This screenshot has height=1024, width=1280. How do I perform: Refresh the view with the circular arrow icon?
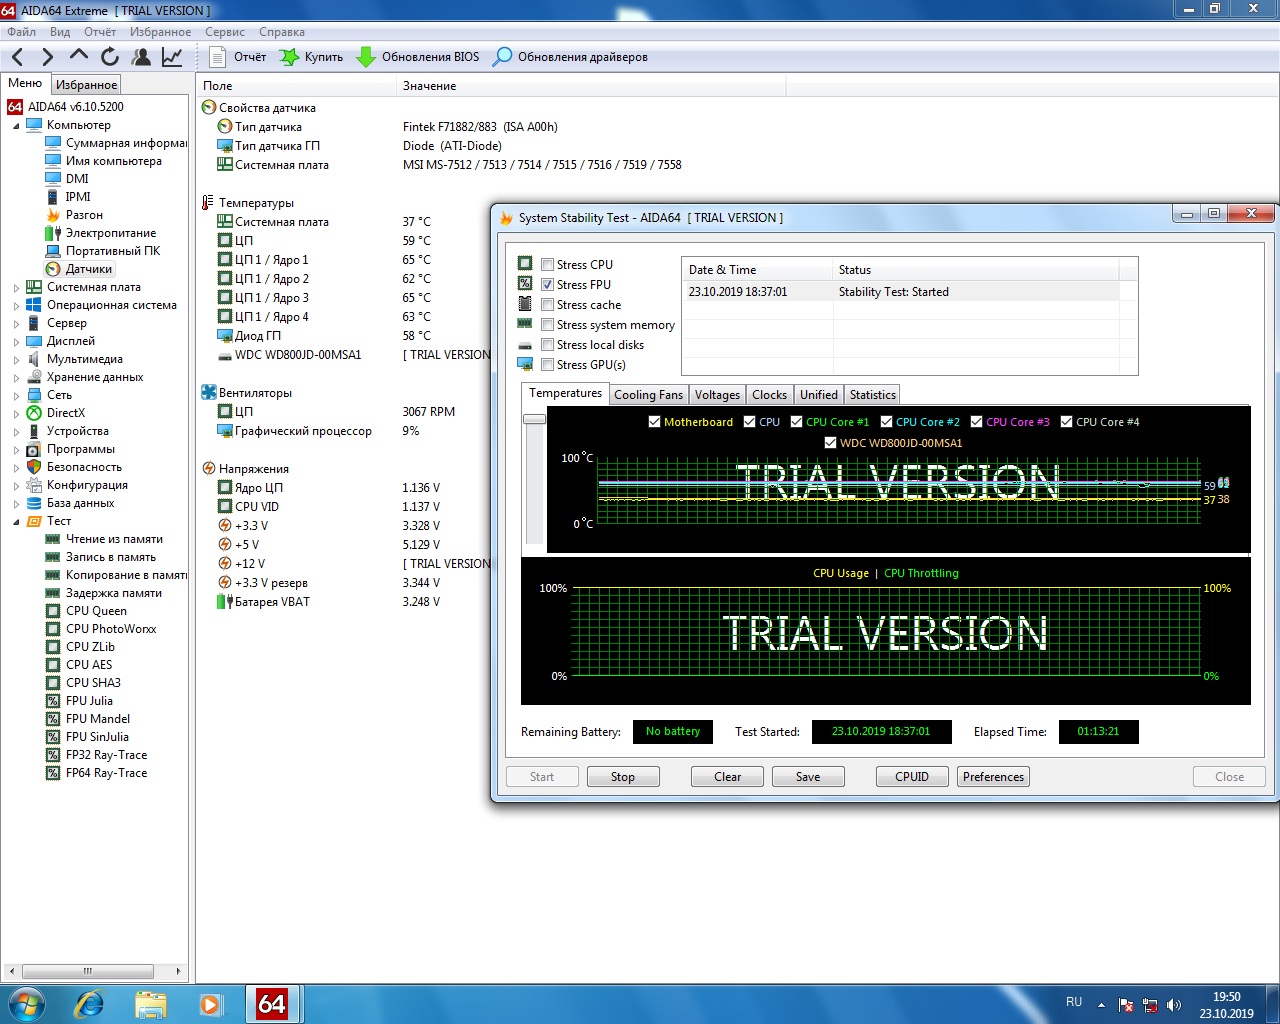coord(110,57)
